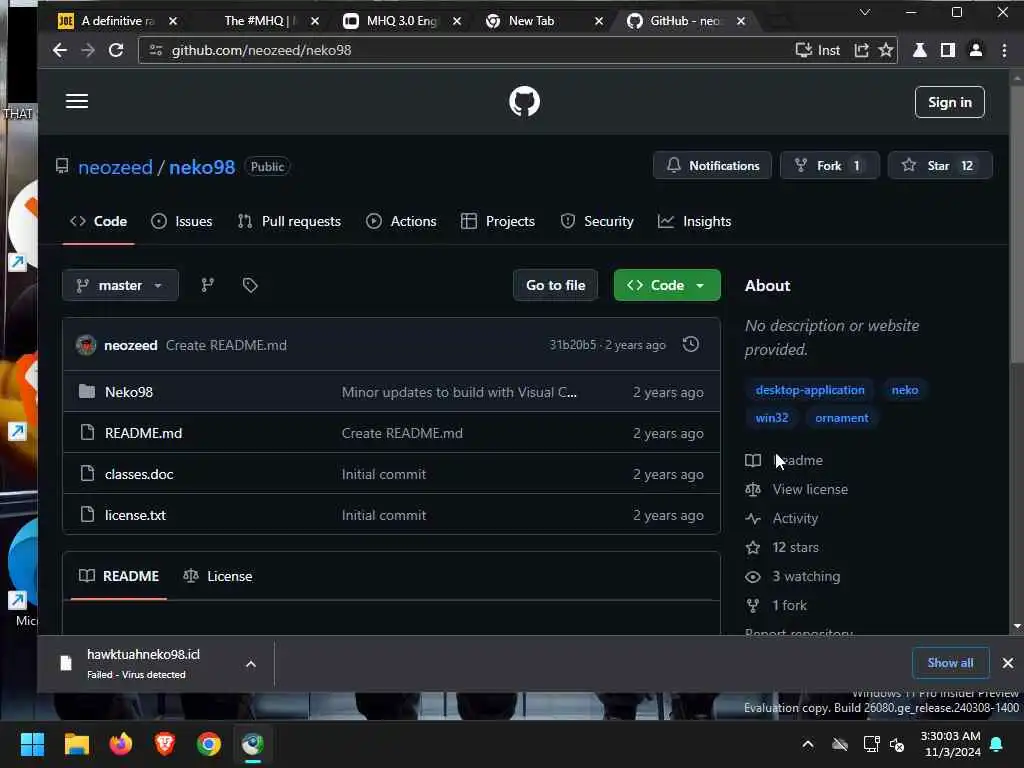Click desktop-application topic tag

(x=810, y=390)
